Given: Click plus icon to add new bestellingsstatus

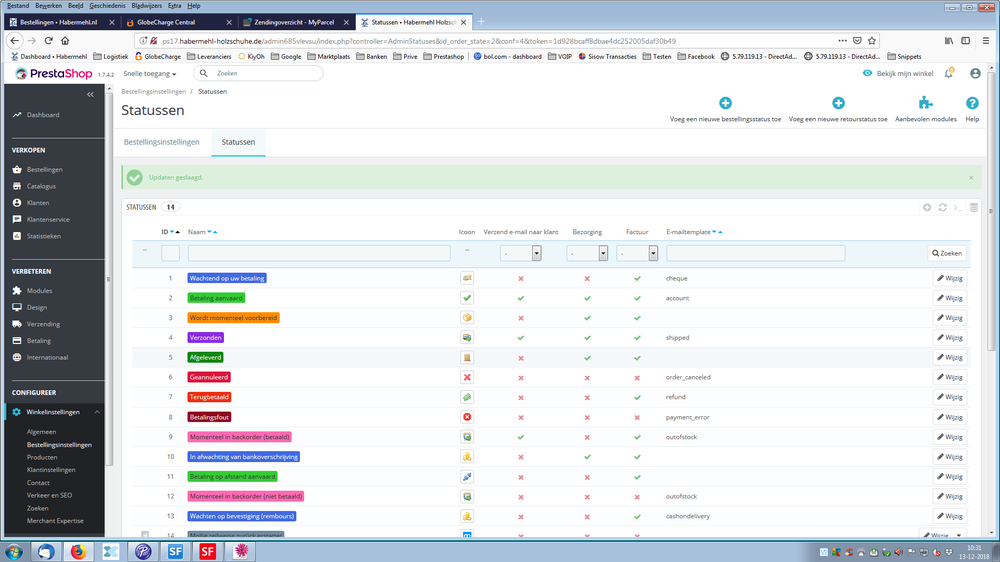Looking at the screenshot, I should (x=725, y=103).
